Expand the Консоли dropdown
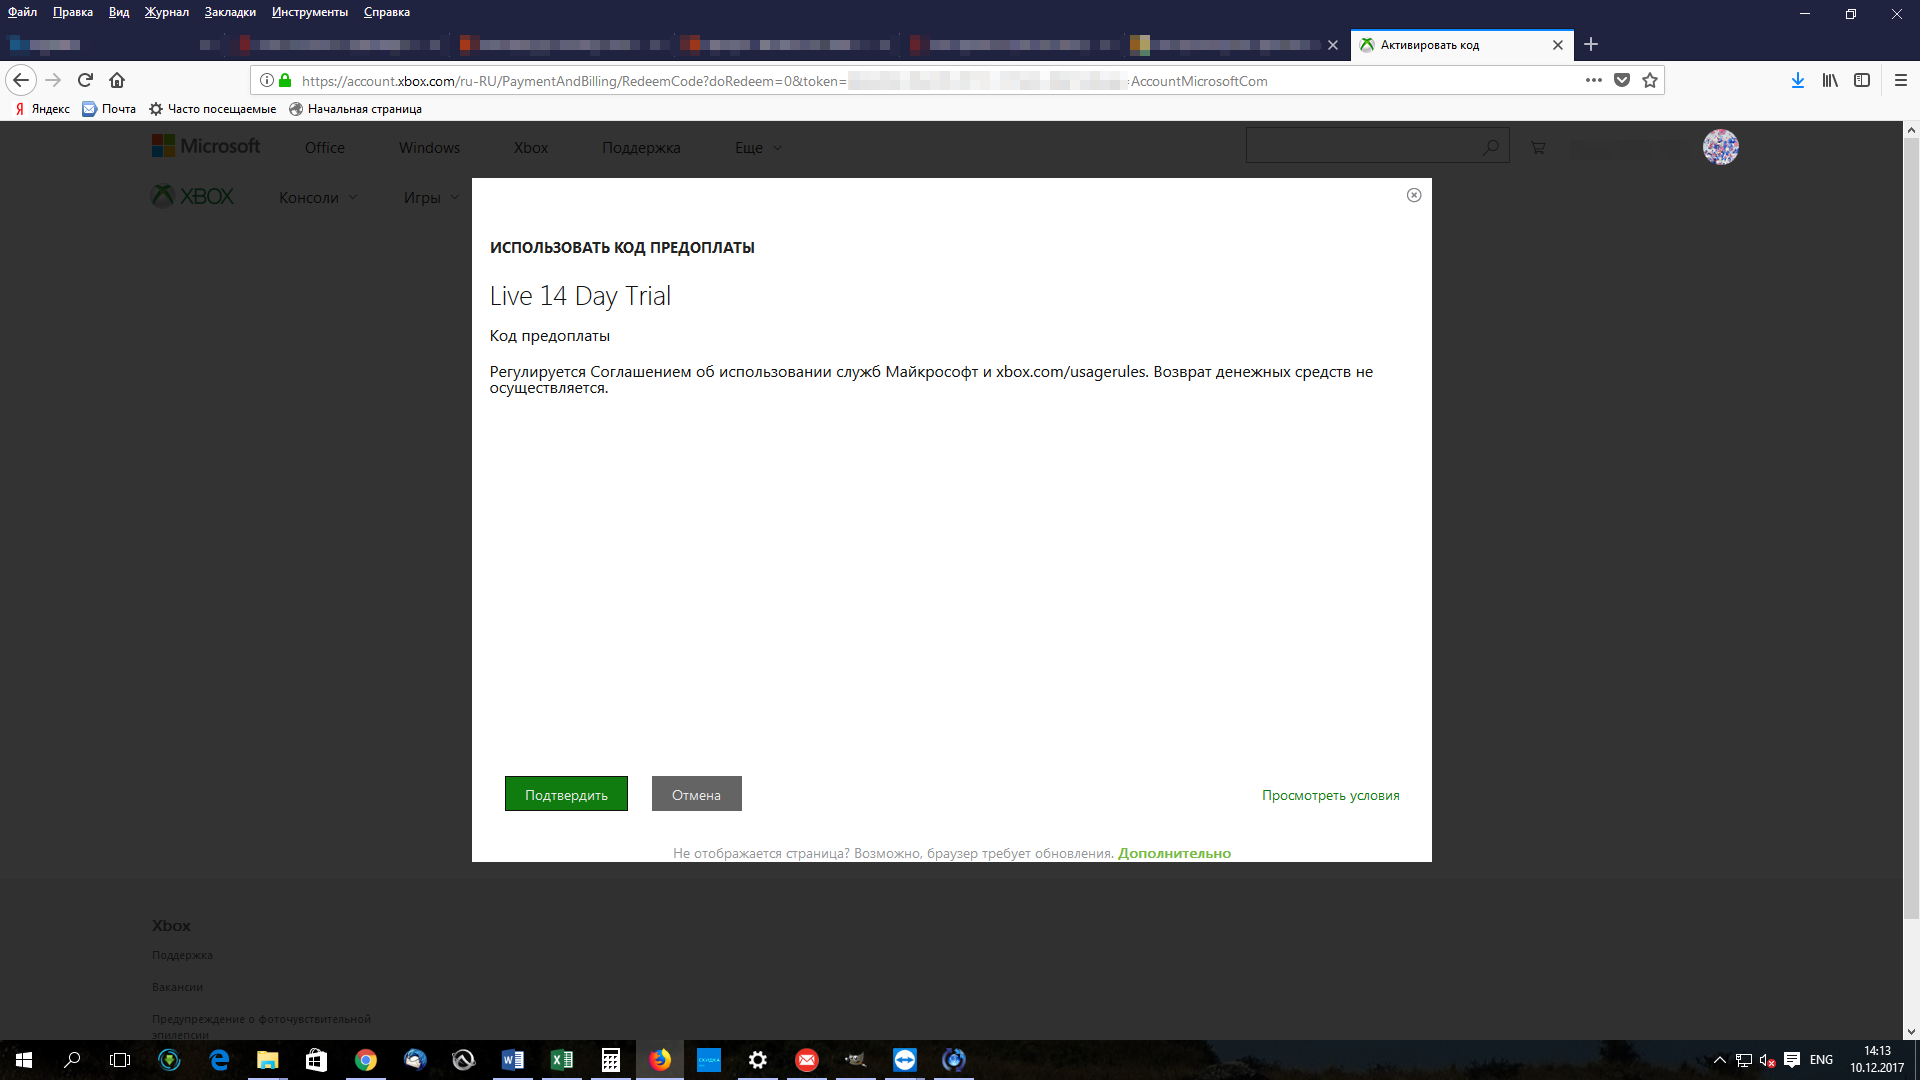The height and width of the screenshot is (1080, 1920). click(318, 198)
